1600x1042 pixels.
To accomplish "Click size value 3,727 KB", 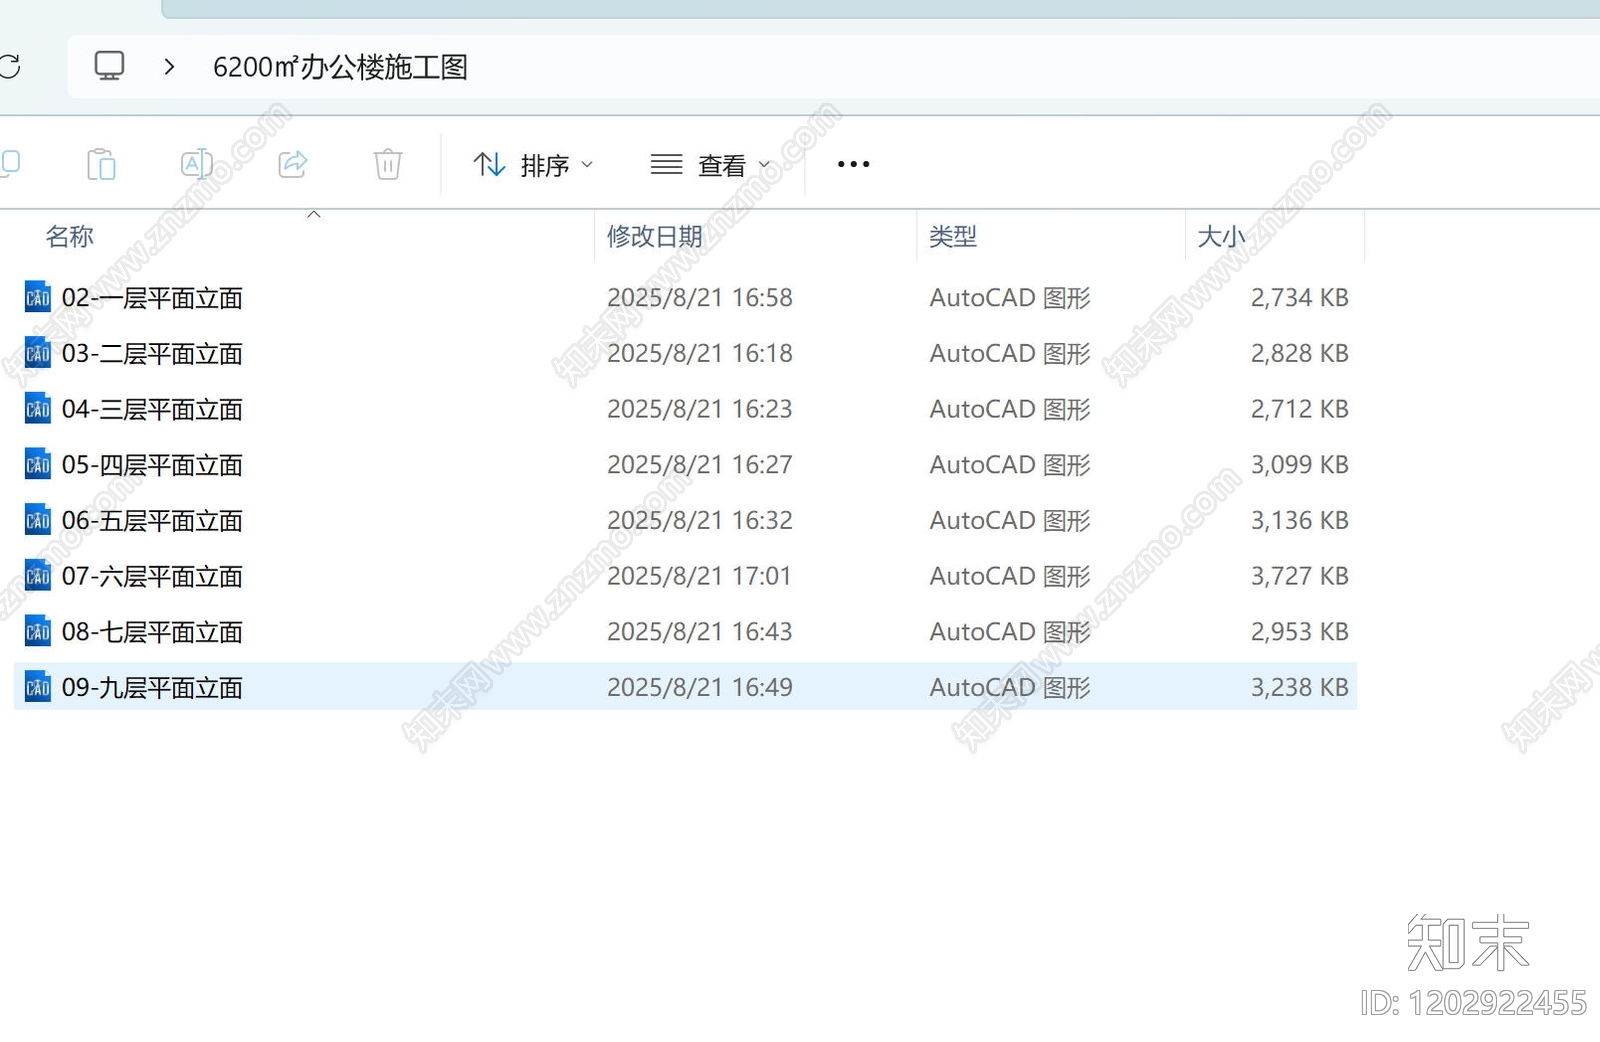I will tap(1299, 577).
